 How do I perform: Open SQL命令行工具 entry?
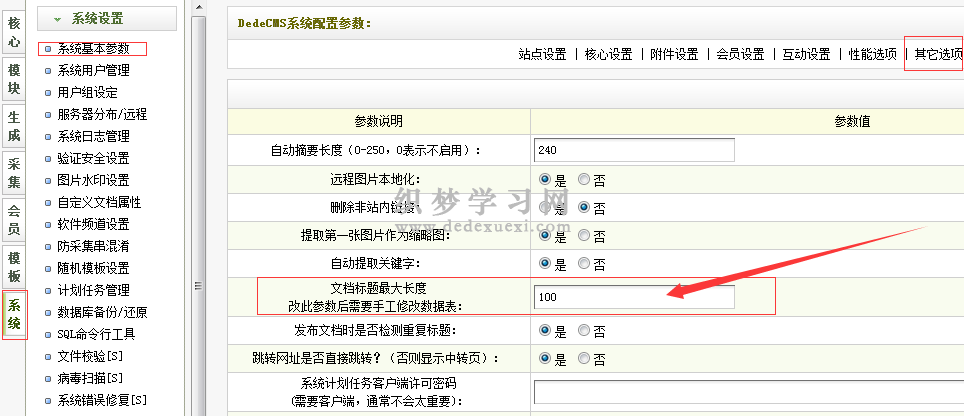97,334
